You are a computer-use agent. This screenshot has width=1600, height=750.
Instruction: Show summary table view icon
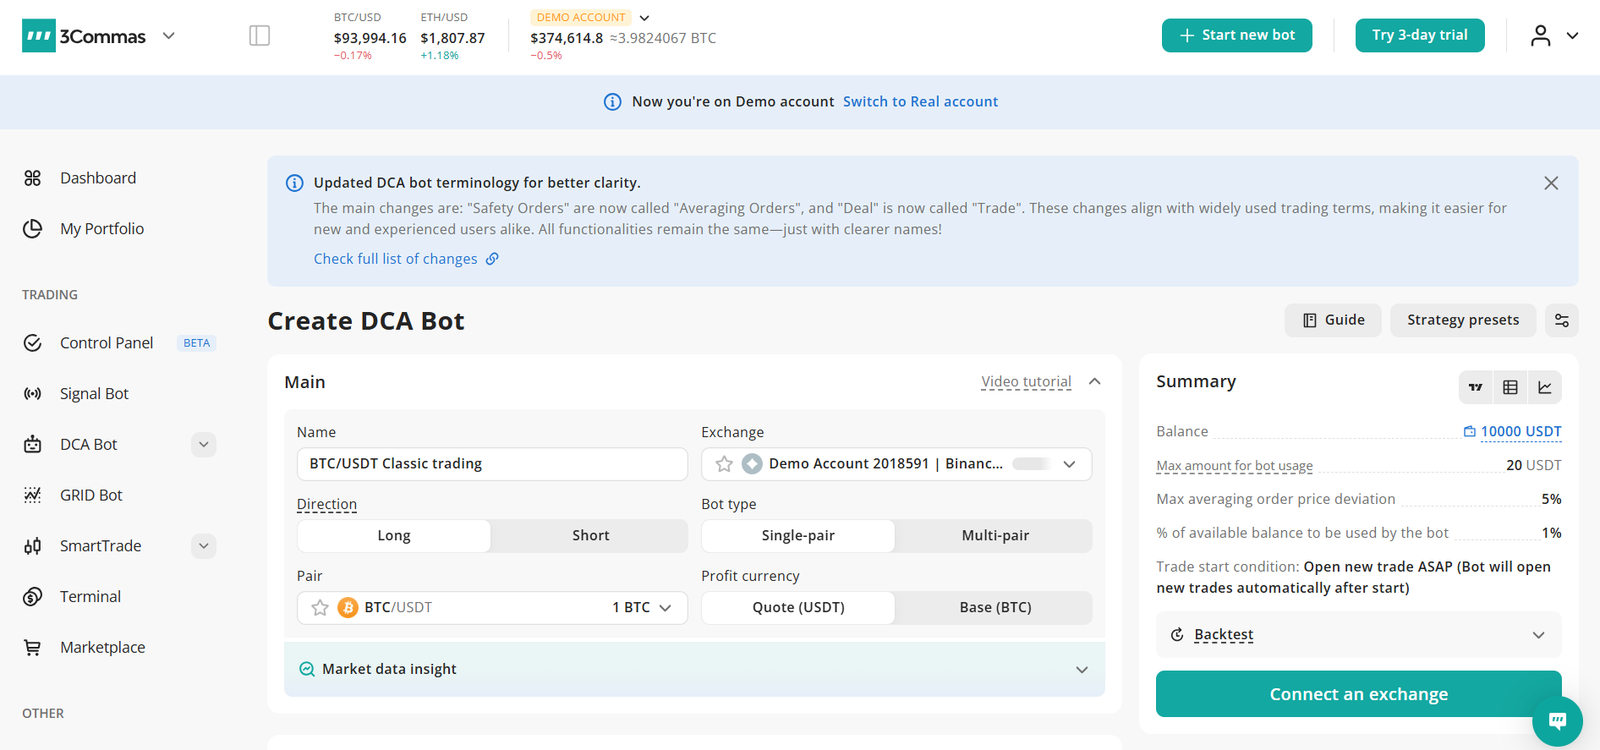[1510, 387]
